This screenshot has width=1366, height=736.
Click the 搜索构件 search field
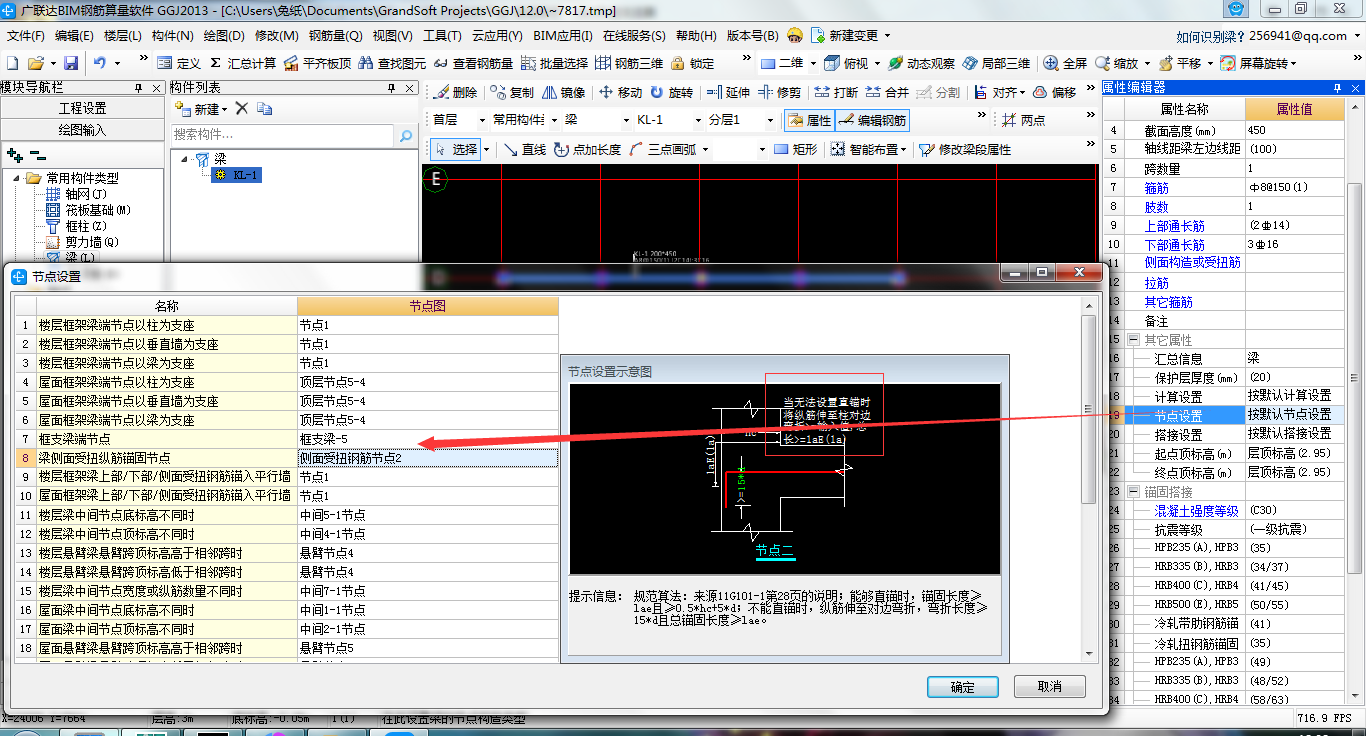[x=283, y=134]
